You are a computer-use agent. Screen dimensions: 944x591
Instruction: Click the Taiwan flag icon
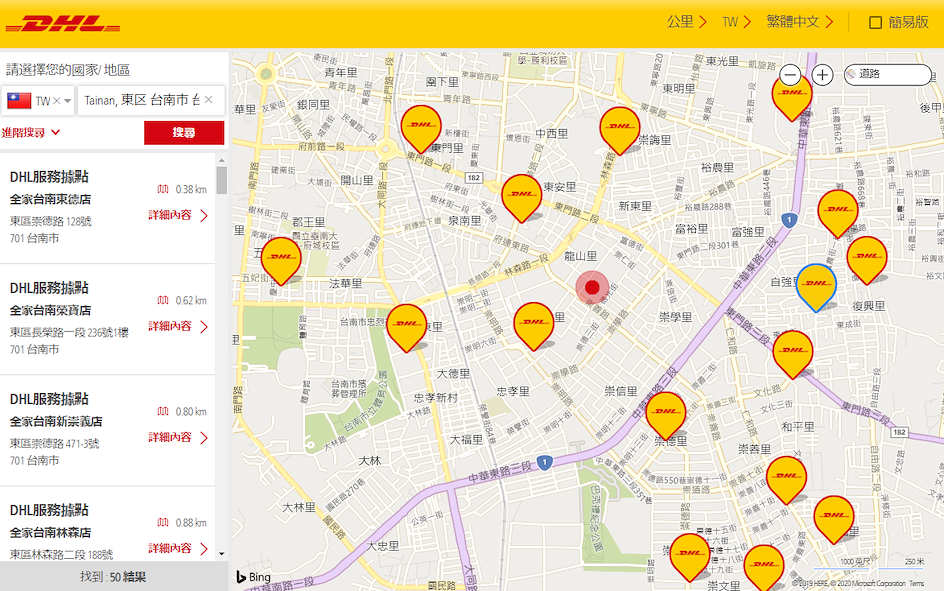pos(19,101)
